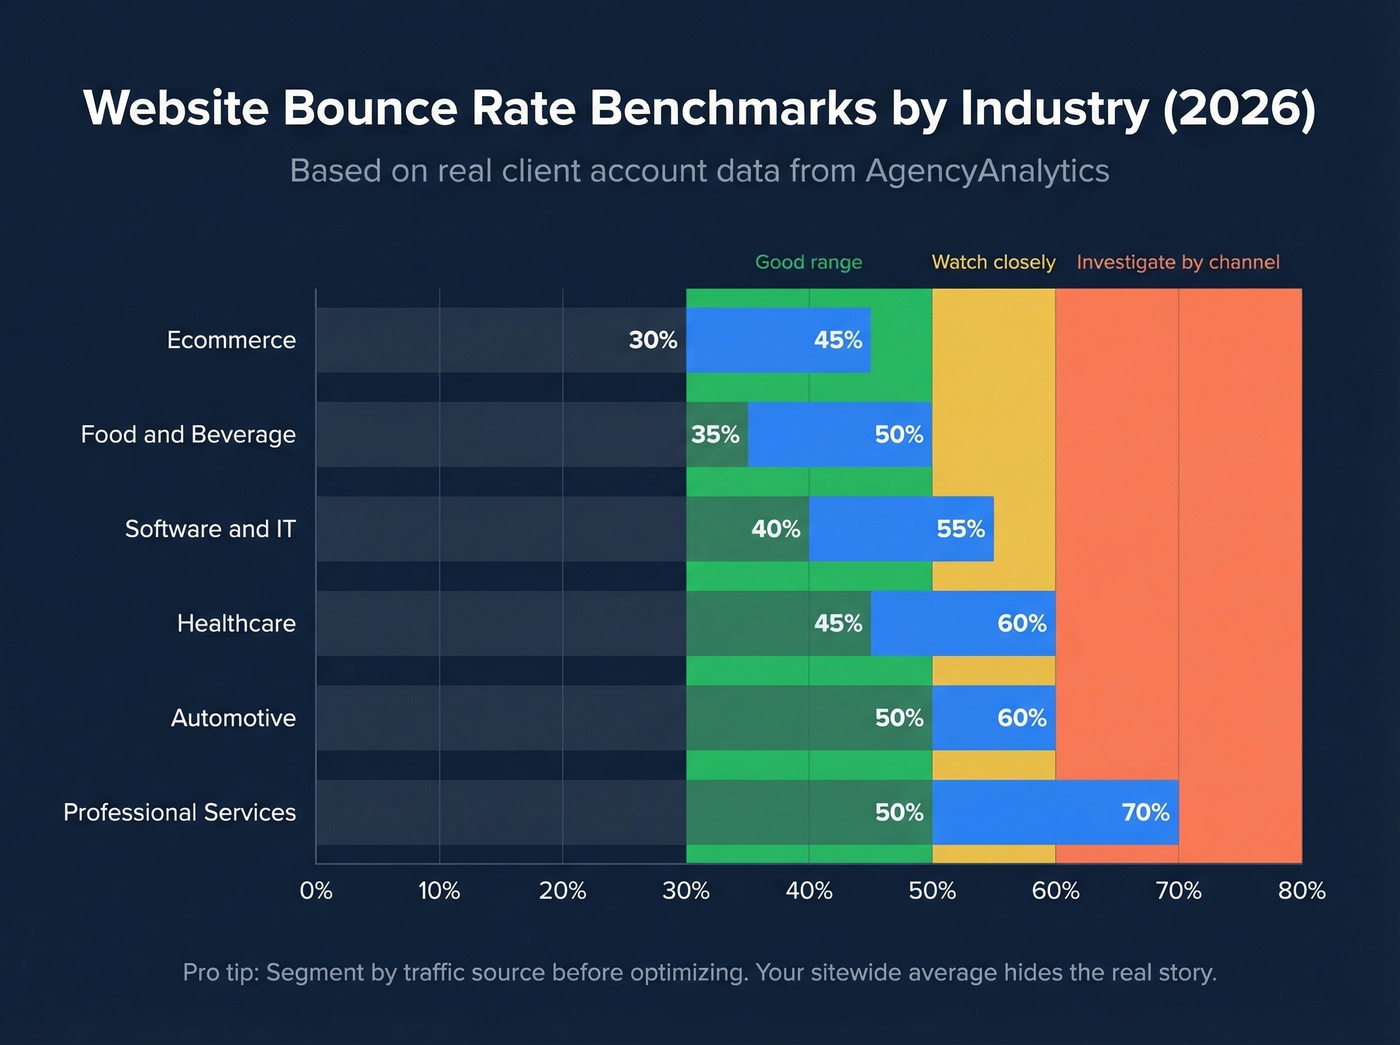Select the Healthcare row label

coord(236,623)
